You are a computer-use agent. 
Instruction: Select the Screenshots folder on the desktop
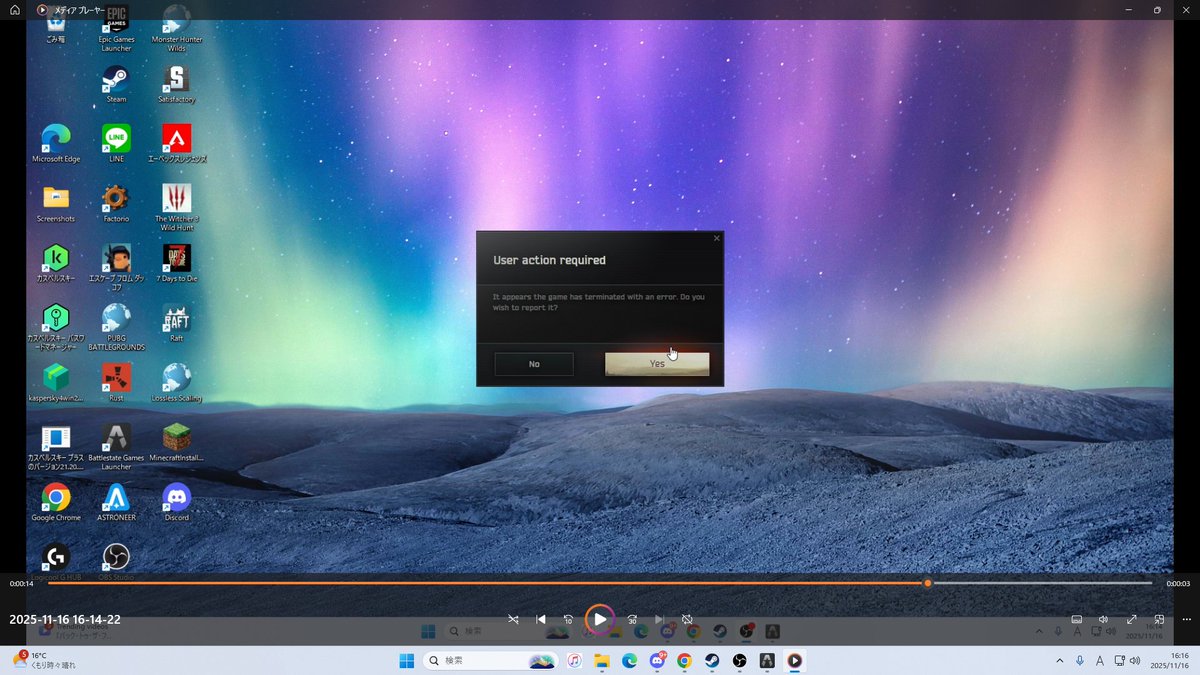(56, 203)
